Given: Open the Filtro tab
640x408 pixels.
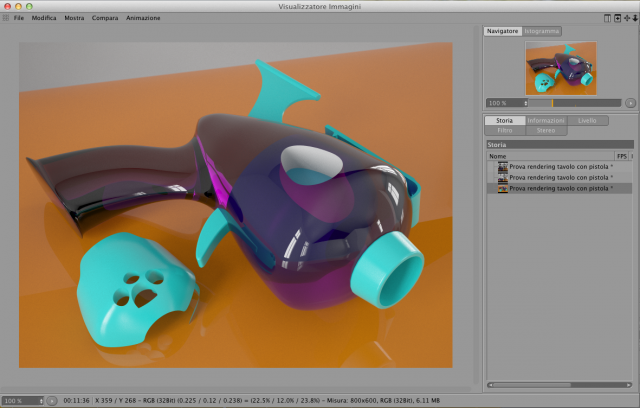Looking at the screenshot, I should pyautogui.click(x=505, y=131).
